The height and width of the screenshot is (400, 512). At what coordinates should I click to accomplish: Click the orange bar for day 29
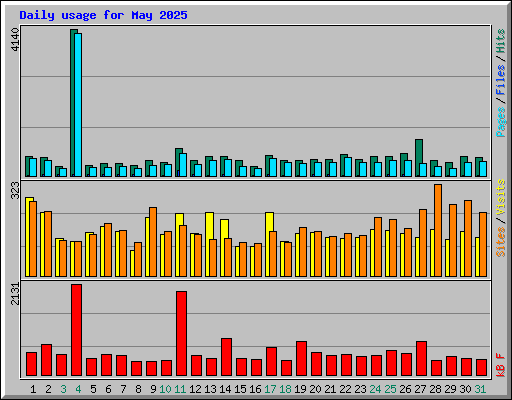(x=453, y=240)
